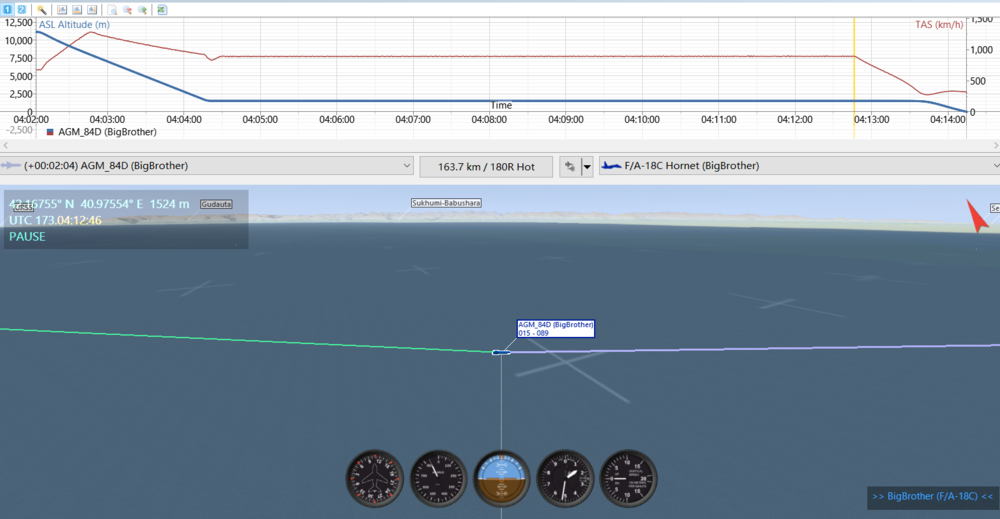
Task: Export chart data to Excel
Action: click(162, 9)
